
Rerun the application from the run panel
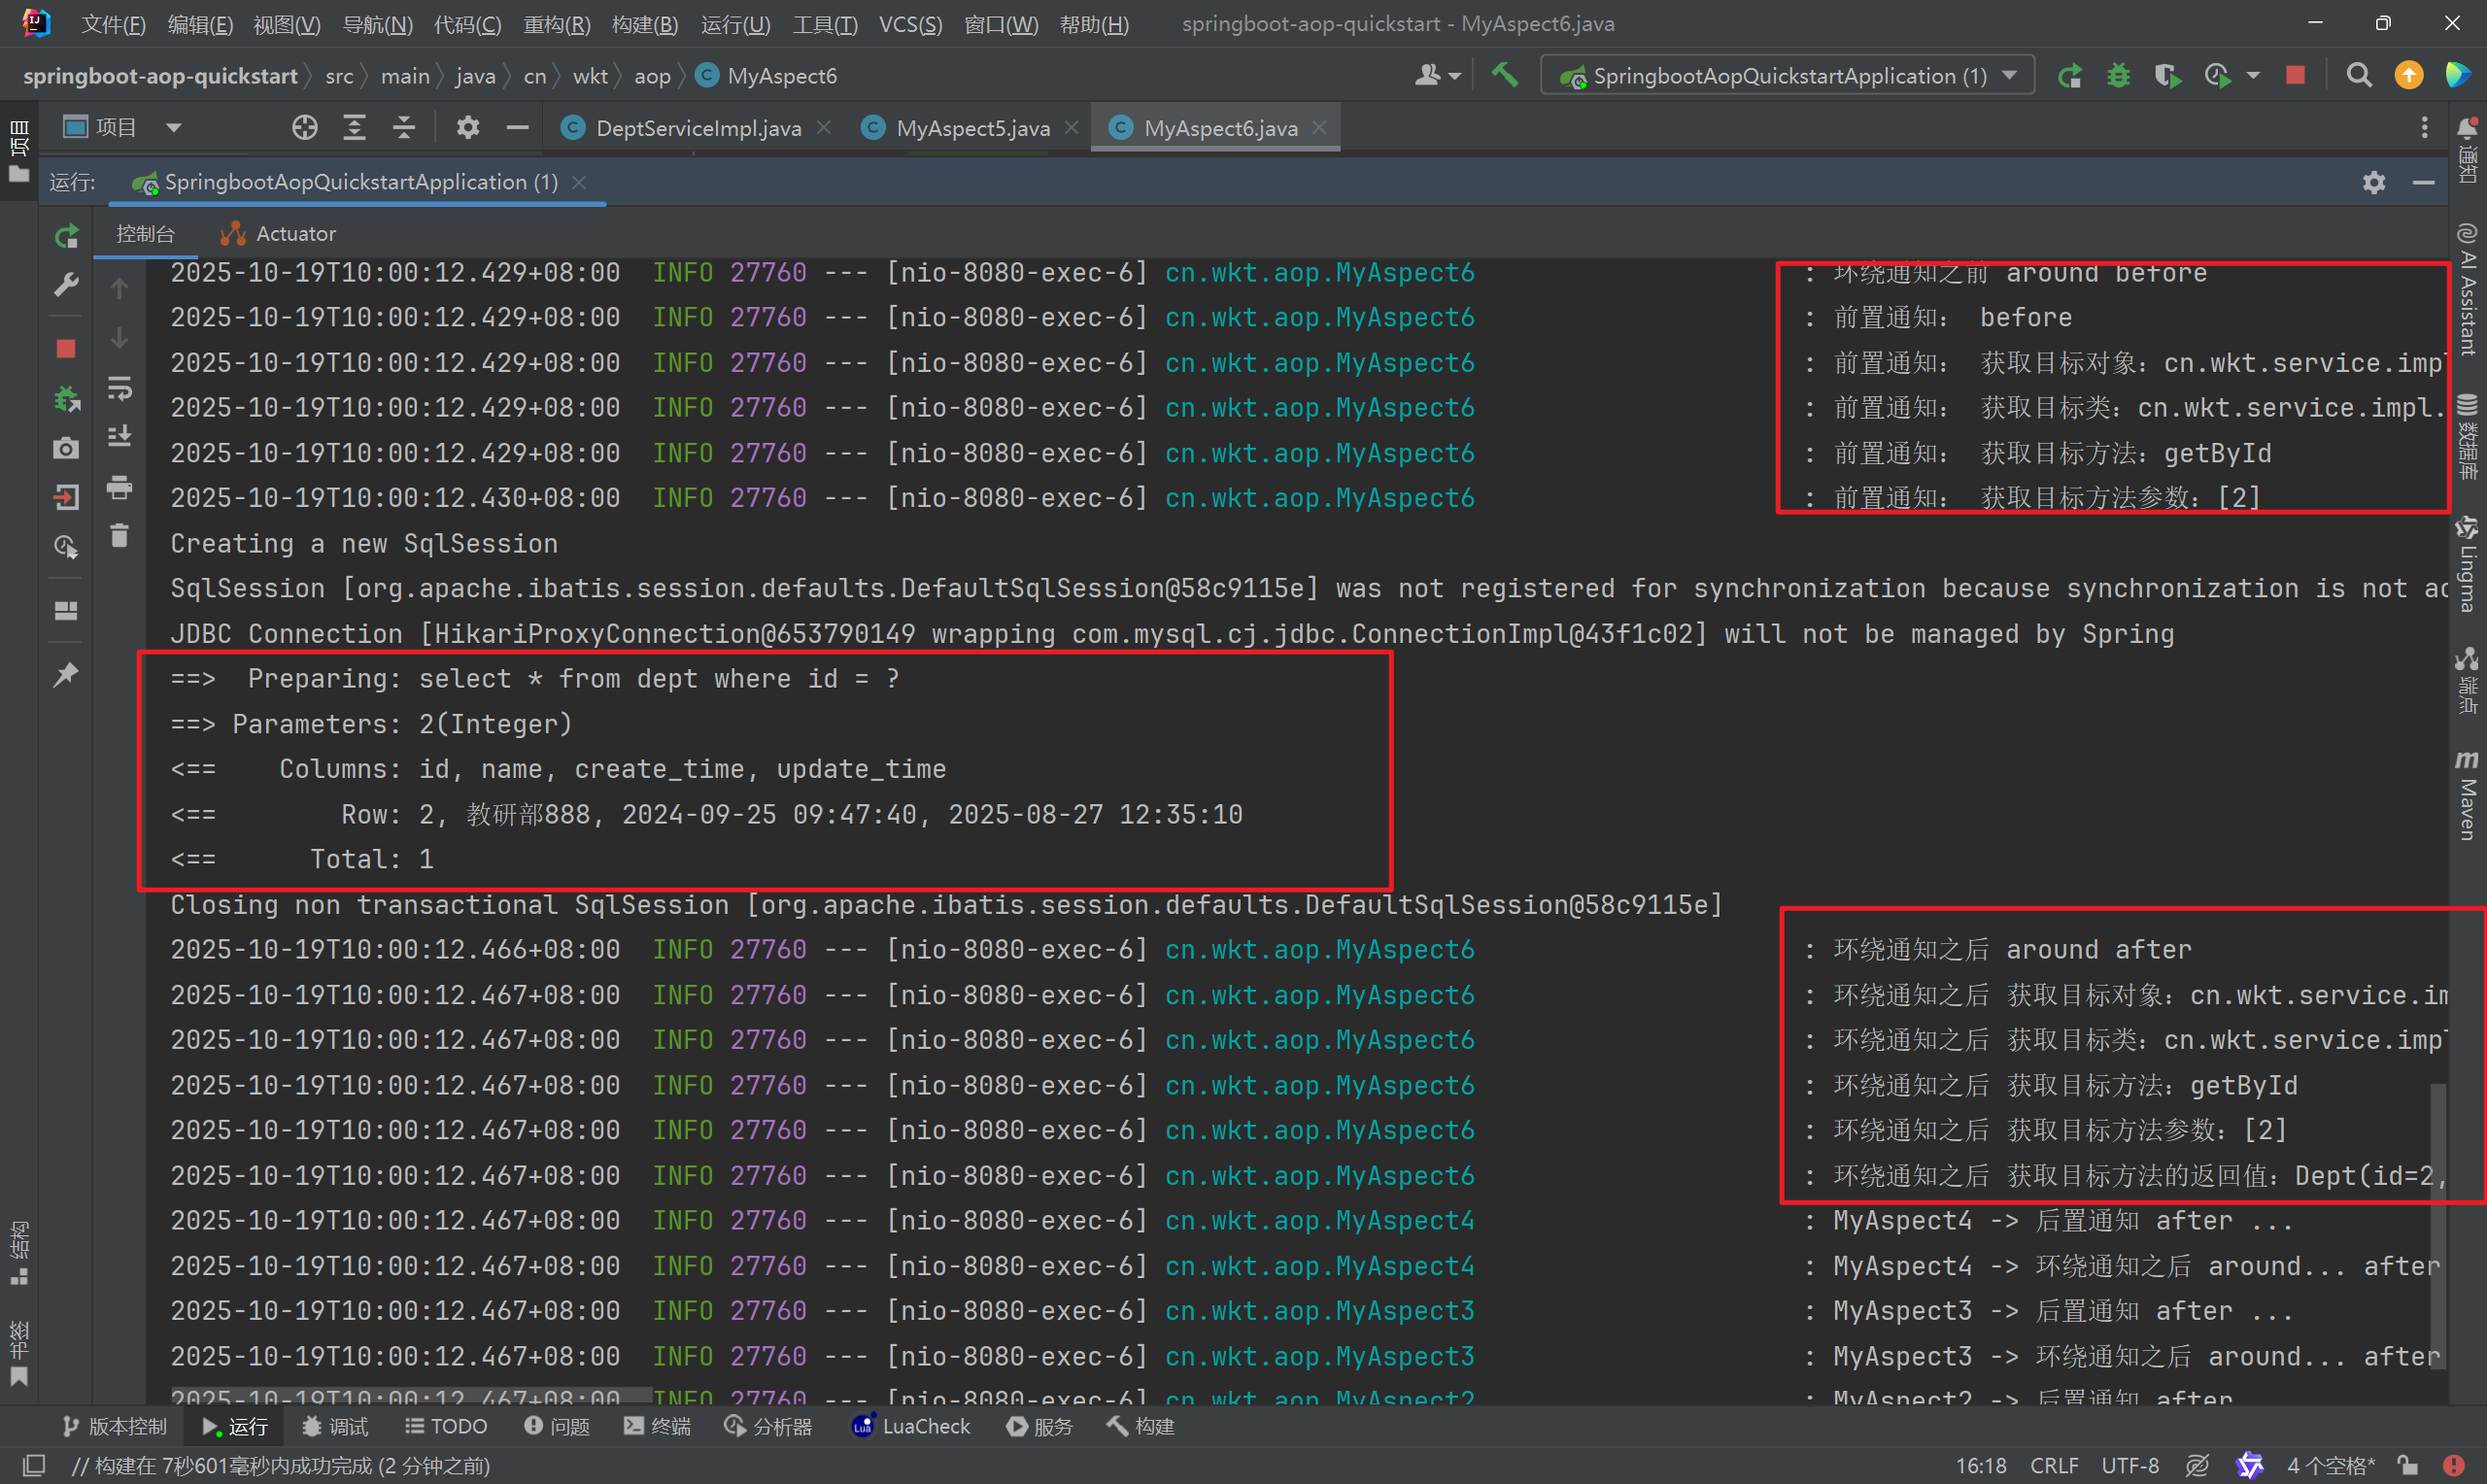click(x=66, y=236)
